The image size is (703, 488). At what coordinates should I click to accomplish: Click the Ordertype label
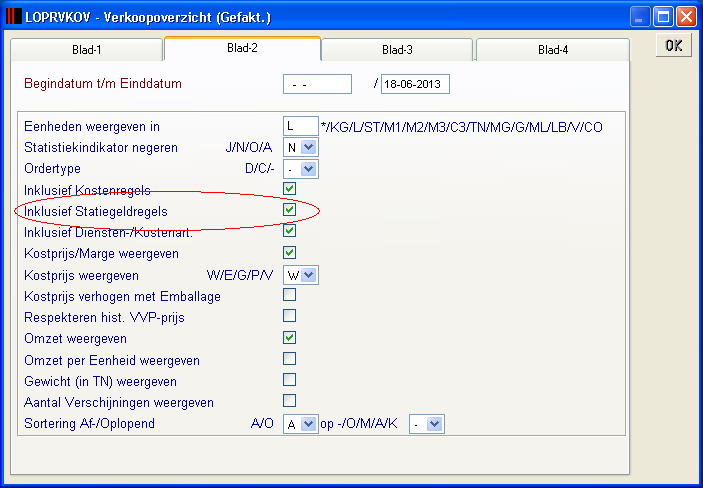pos(52,169)
